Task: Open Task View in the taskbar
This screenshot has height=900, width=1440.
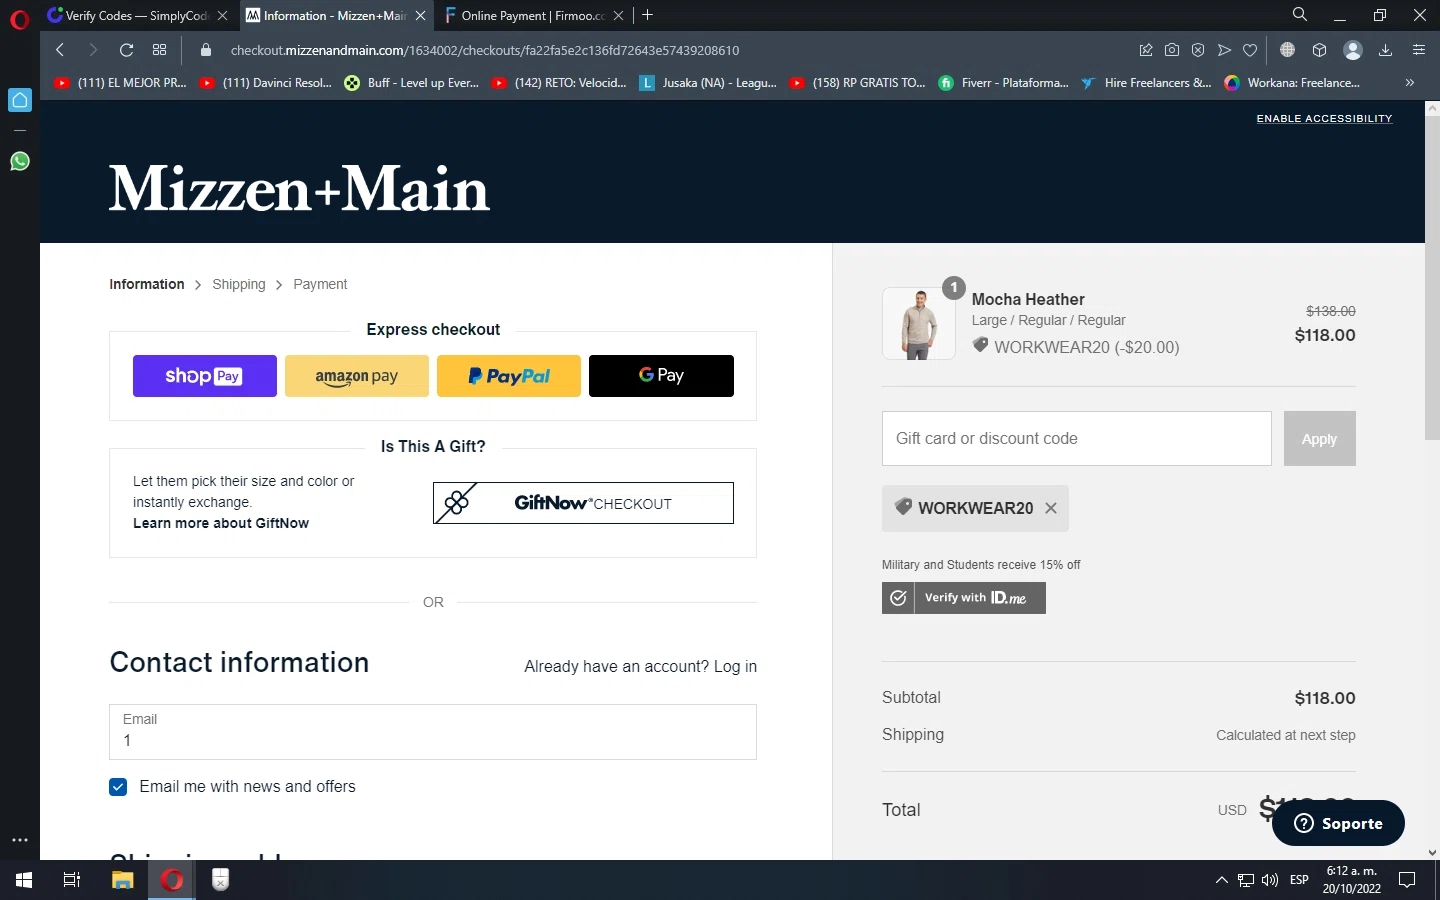Action: (72, 880)
